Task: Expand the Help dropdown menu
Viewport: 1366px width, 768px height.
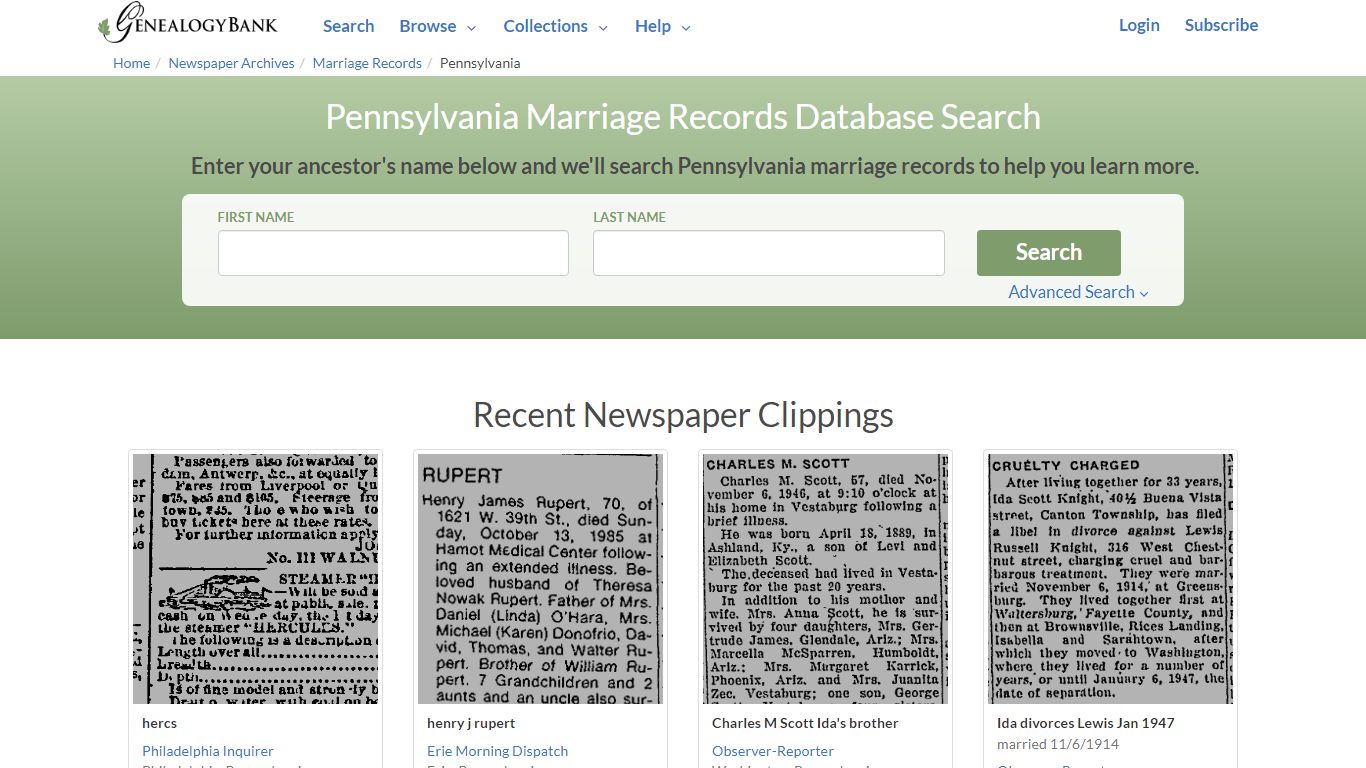Action: coord(663,26)
